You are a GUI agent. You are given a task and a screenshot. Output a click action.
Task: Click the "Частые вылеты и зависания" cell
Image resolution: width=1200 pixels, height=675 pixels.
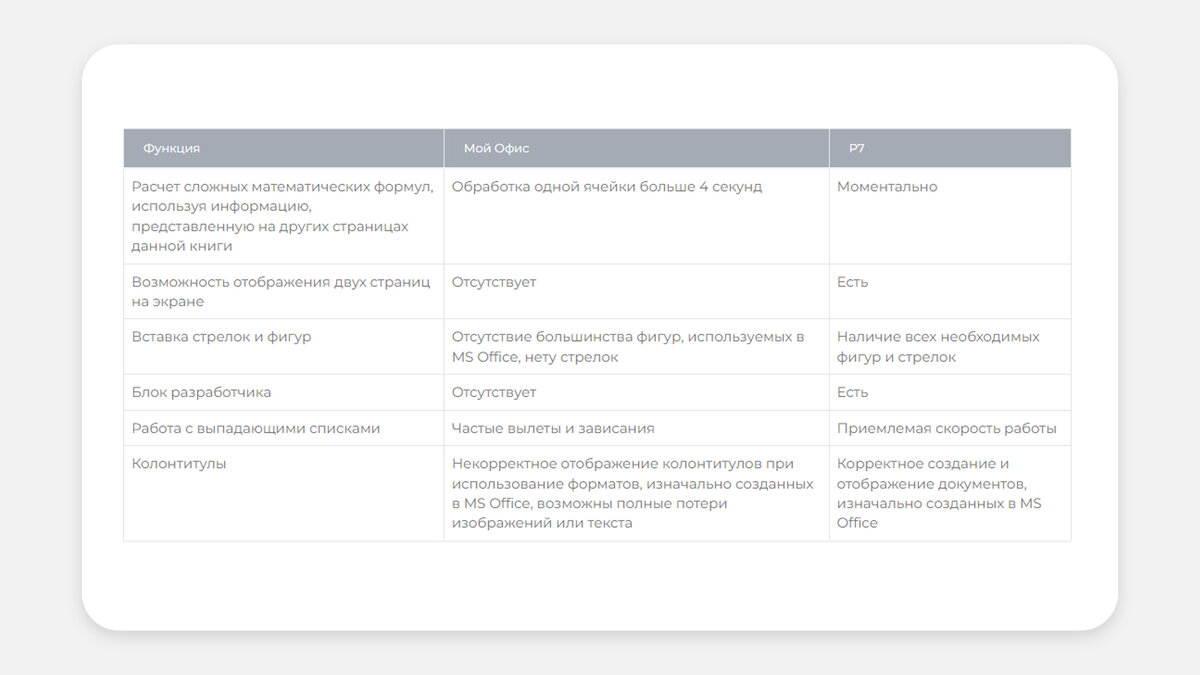coord(636,428)
